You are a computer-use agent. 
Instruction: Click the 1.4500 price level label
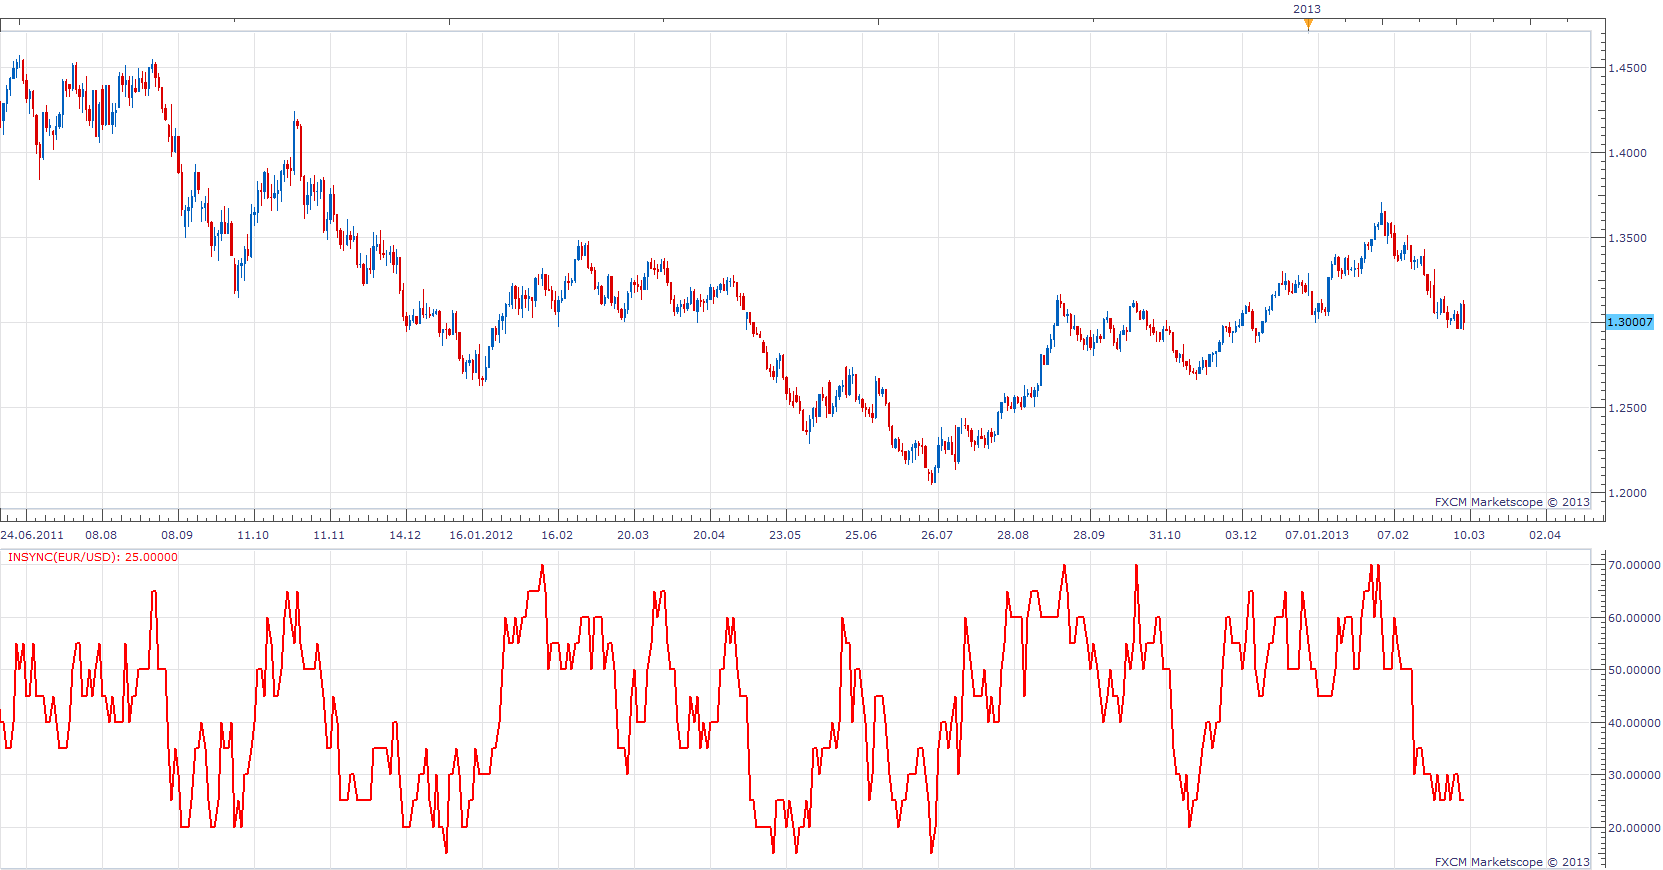1627,68
